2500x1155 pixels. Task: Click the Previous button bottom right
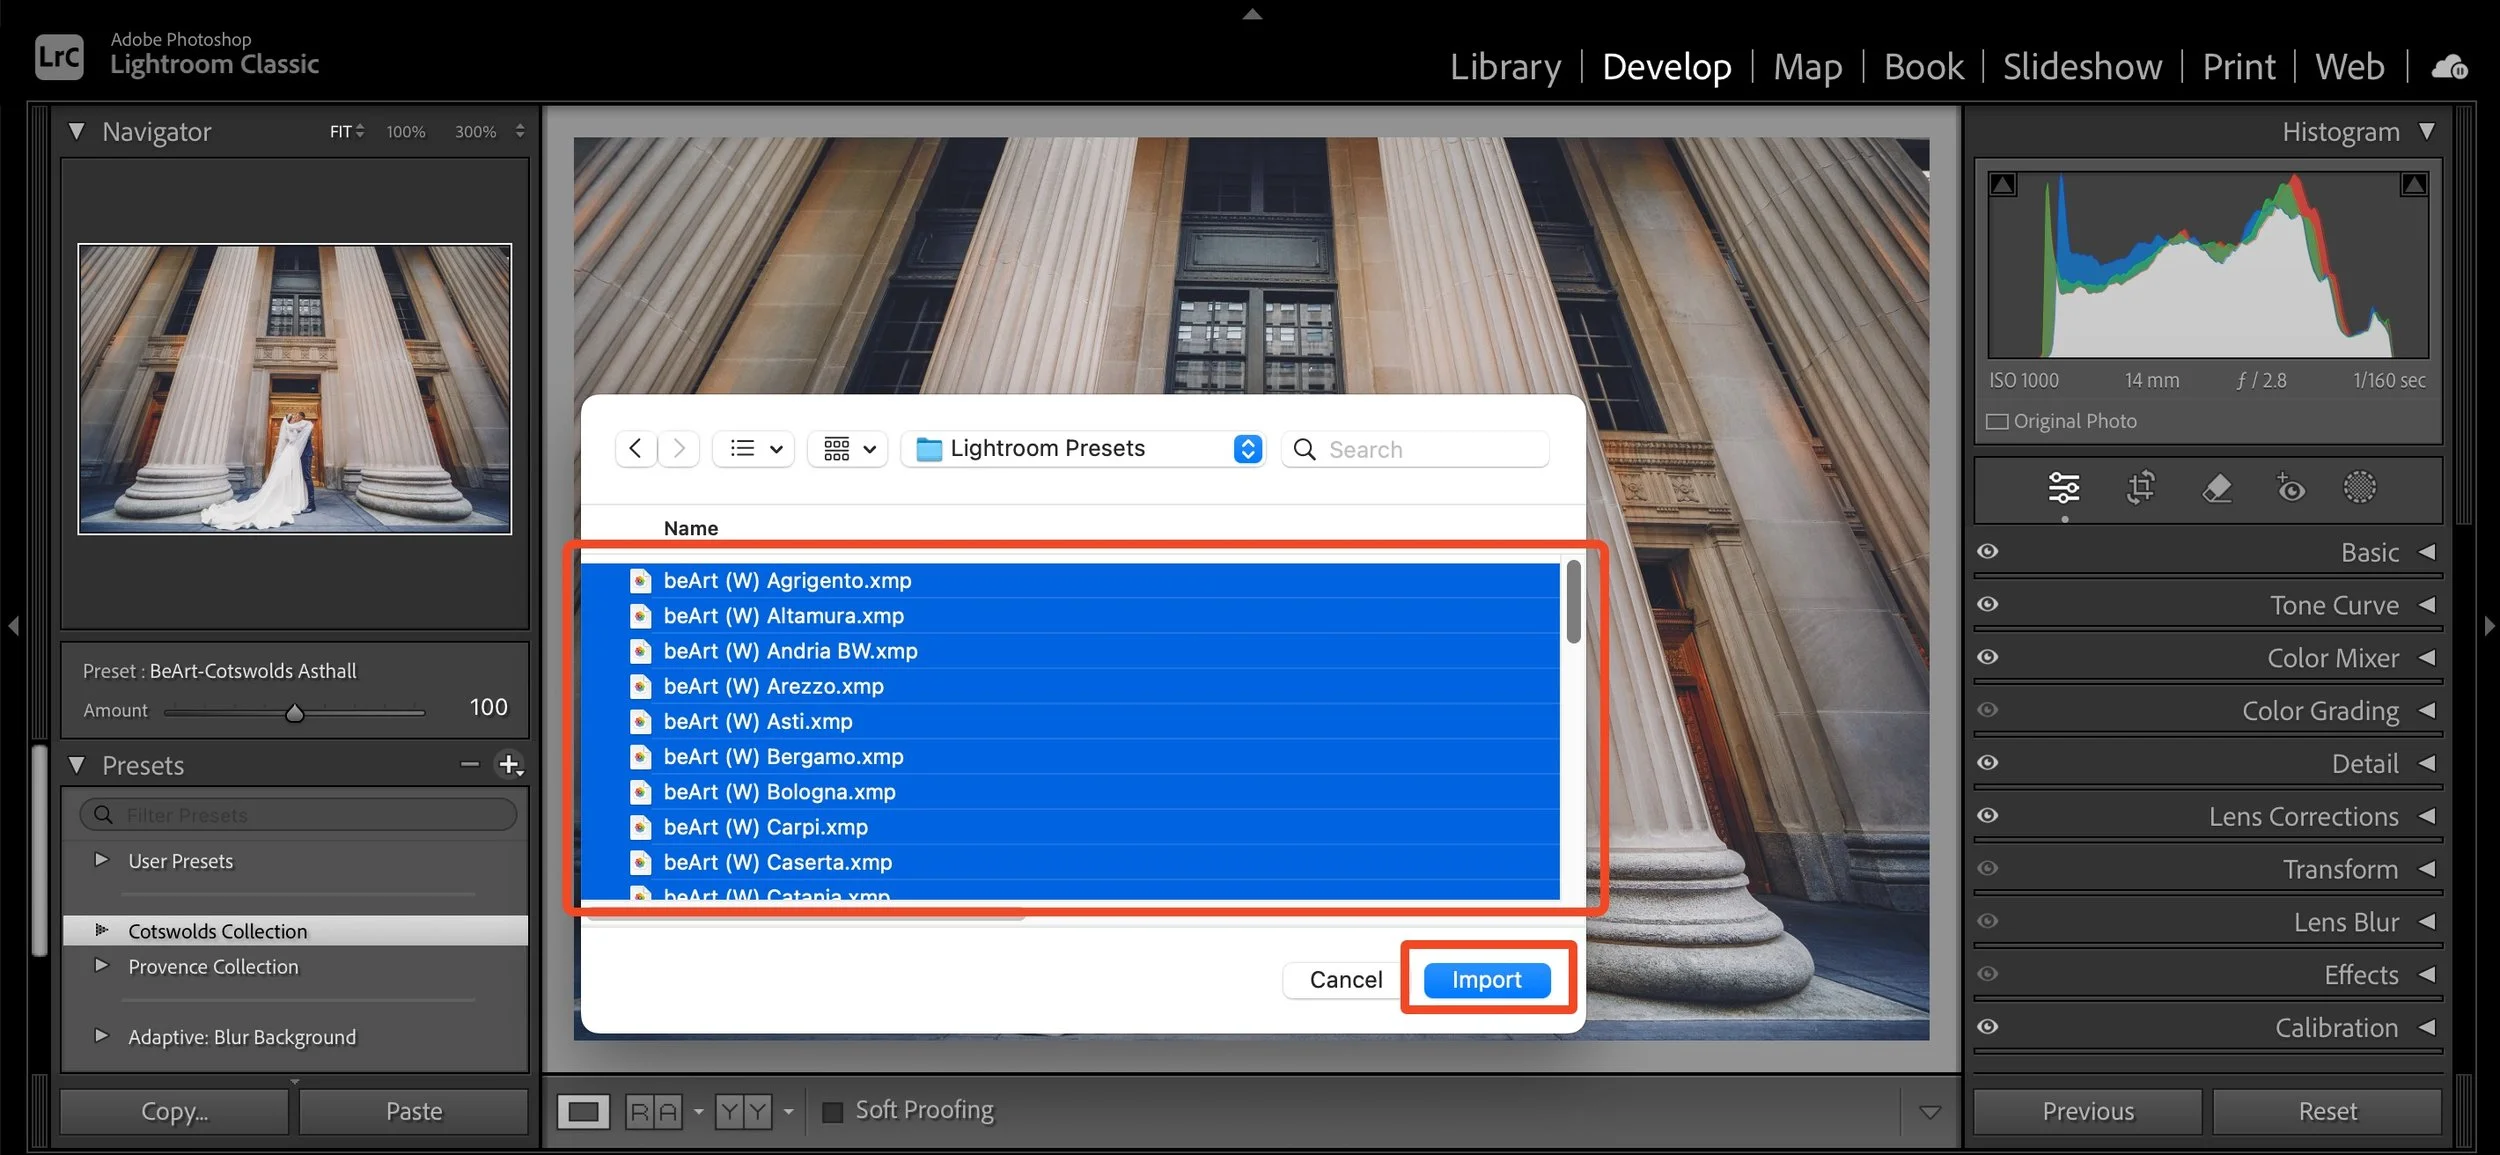coord(2086,1110)
